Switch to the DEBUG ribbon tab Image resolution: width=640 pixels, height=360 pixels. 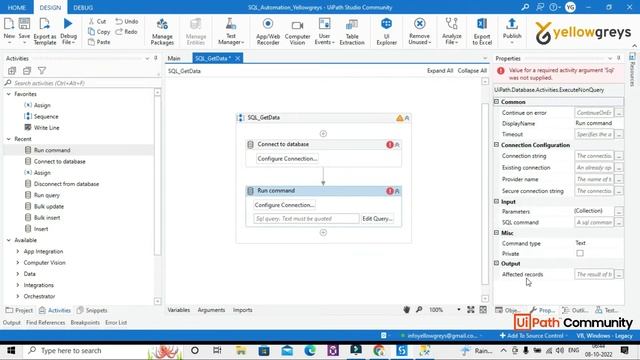point(83,7)
